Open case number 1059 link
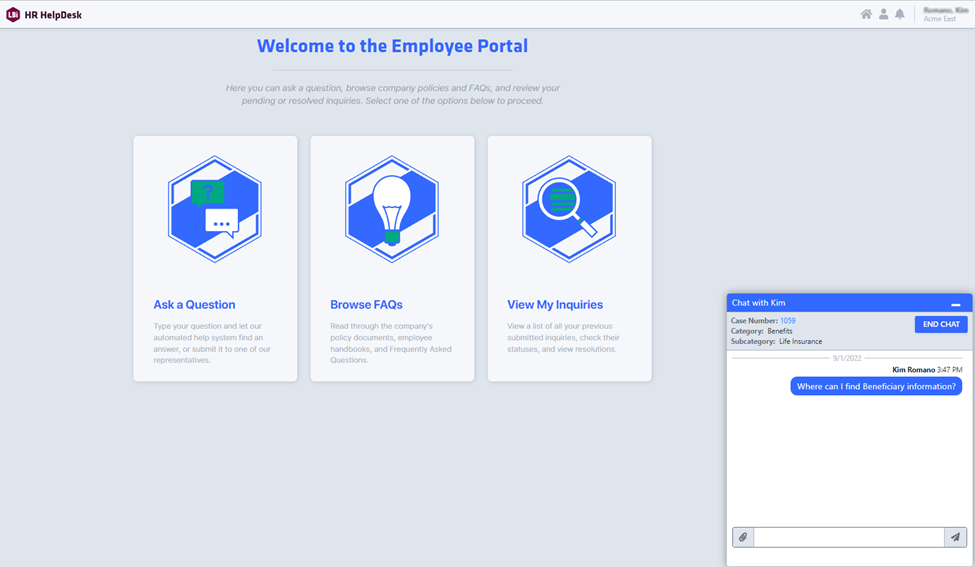Image resolution: width=975 pixels, height=567 pixels. tap(788, 321)
